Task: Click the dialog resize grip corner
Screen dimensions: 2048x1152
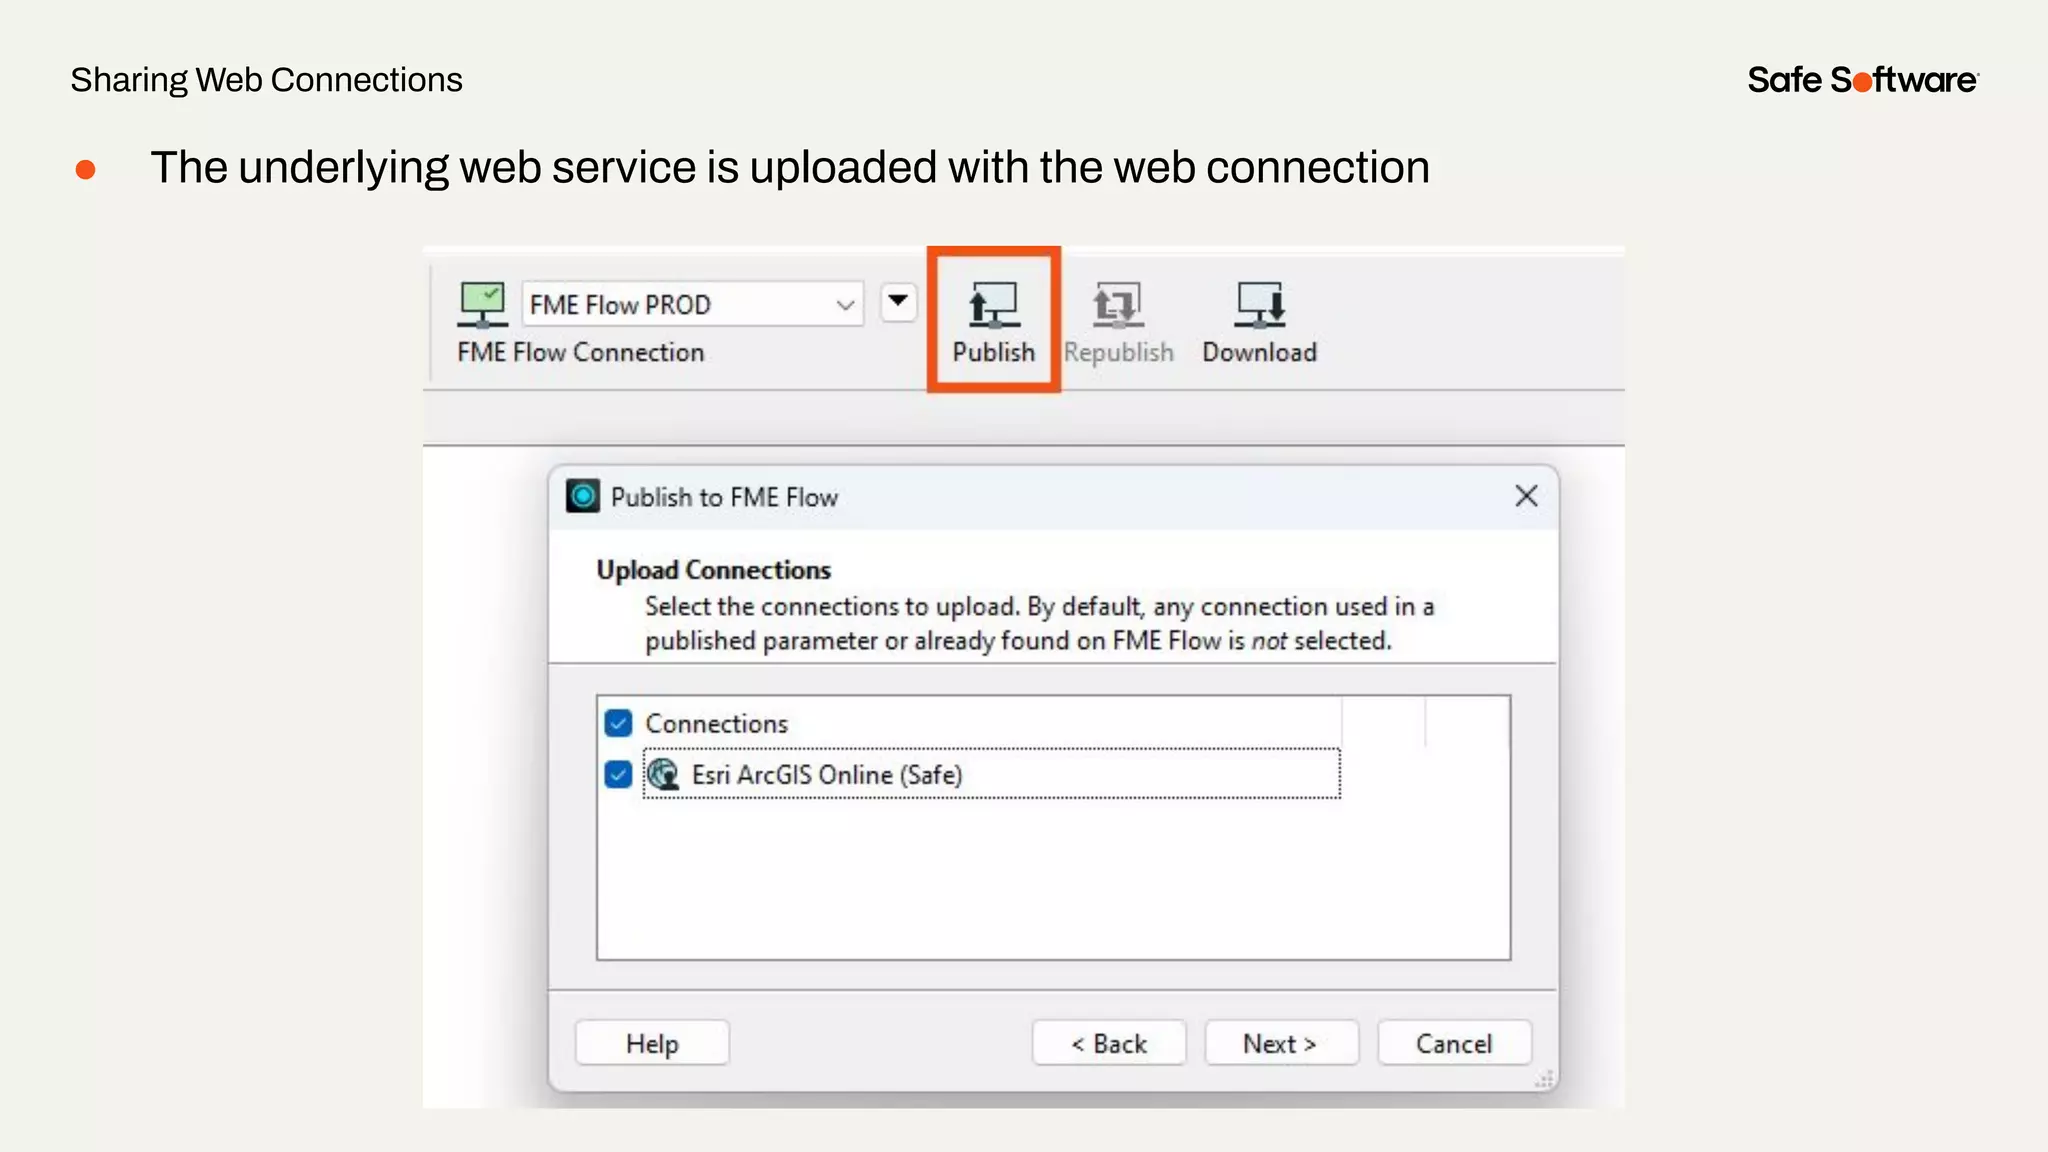Action: point(1545,1079)
